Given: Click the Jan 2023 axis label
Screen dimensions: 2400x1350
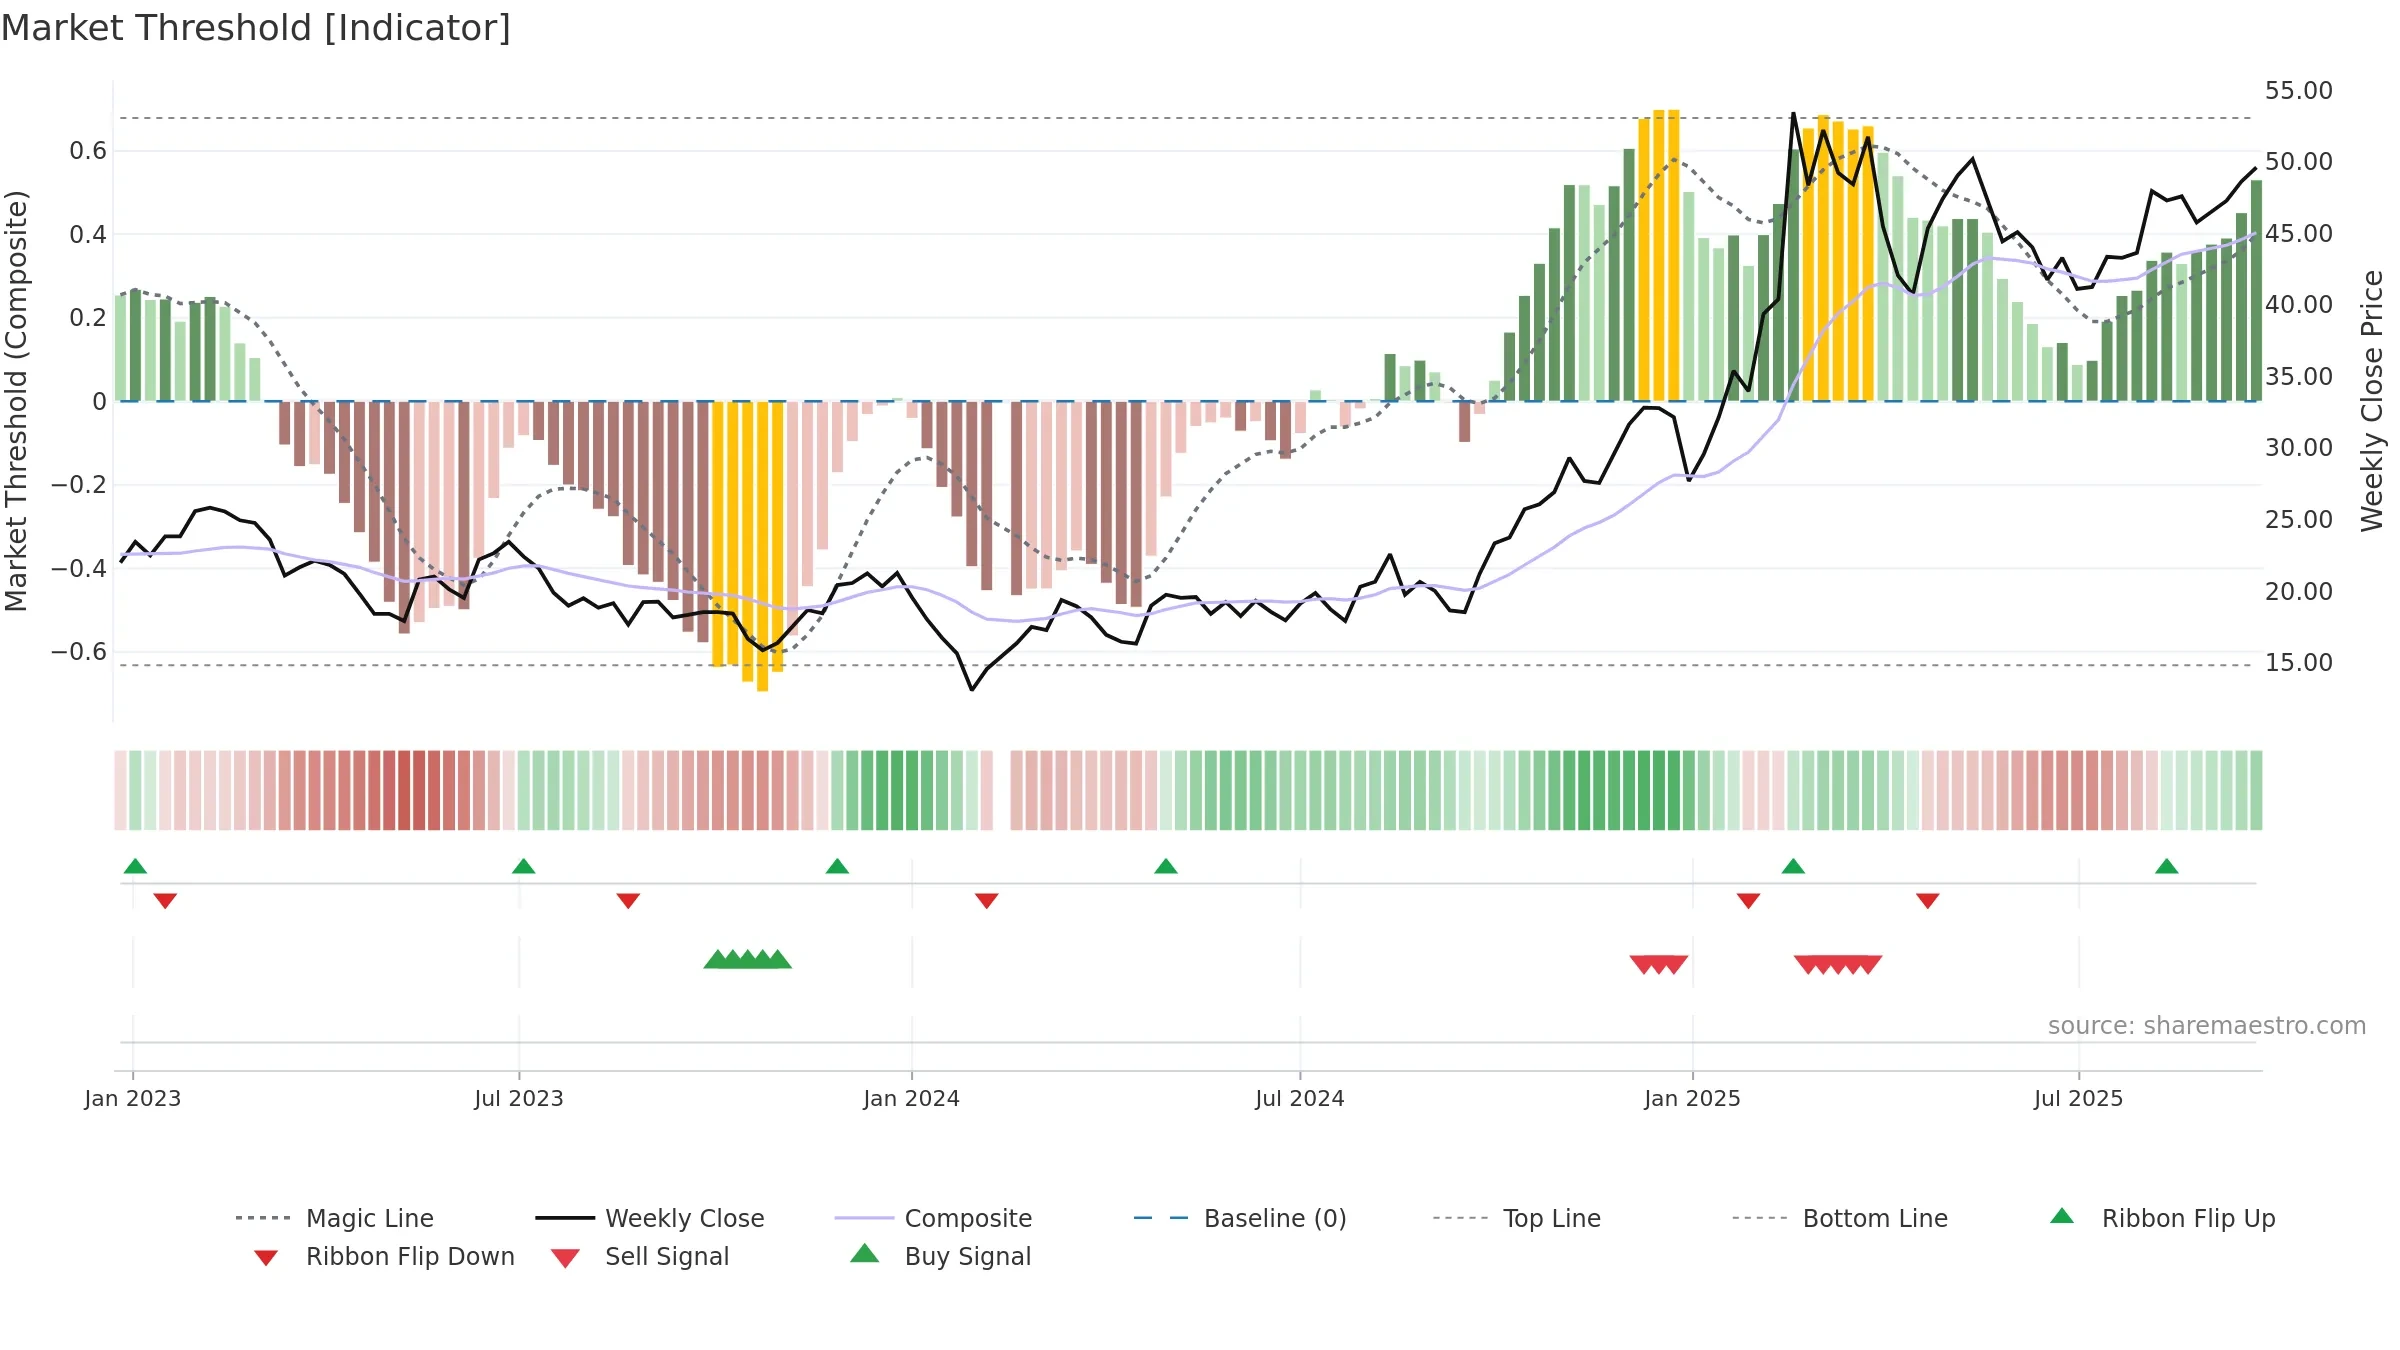Looking at the screenshot, I should tap(133, 1099).
